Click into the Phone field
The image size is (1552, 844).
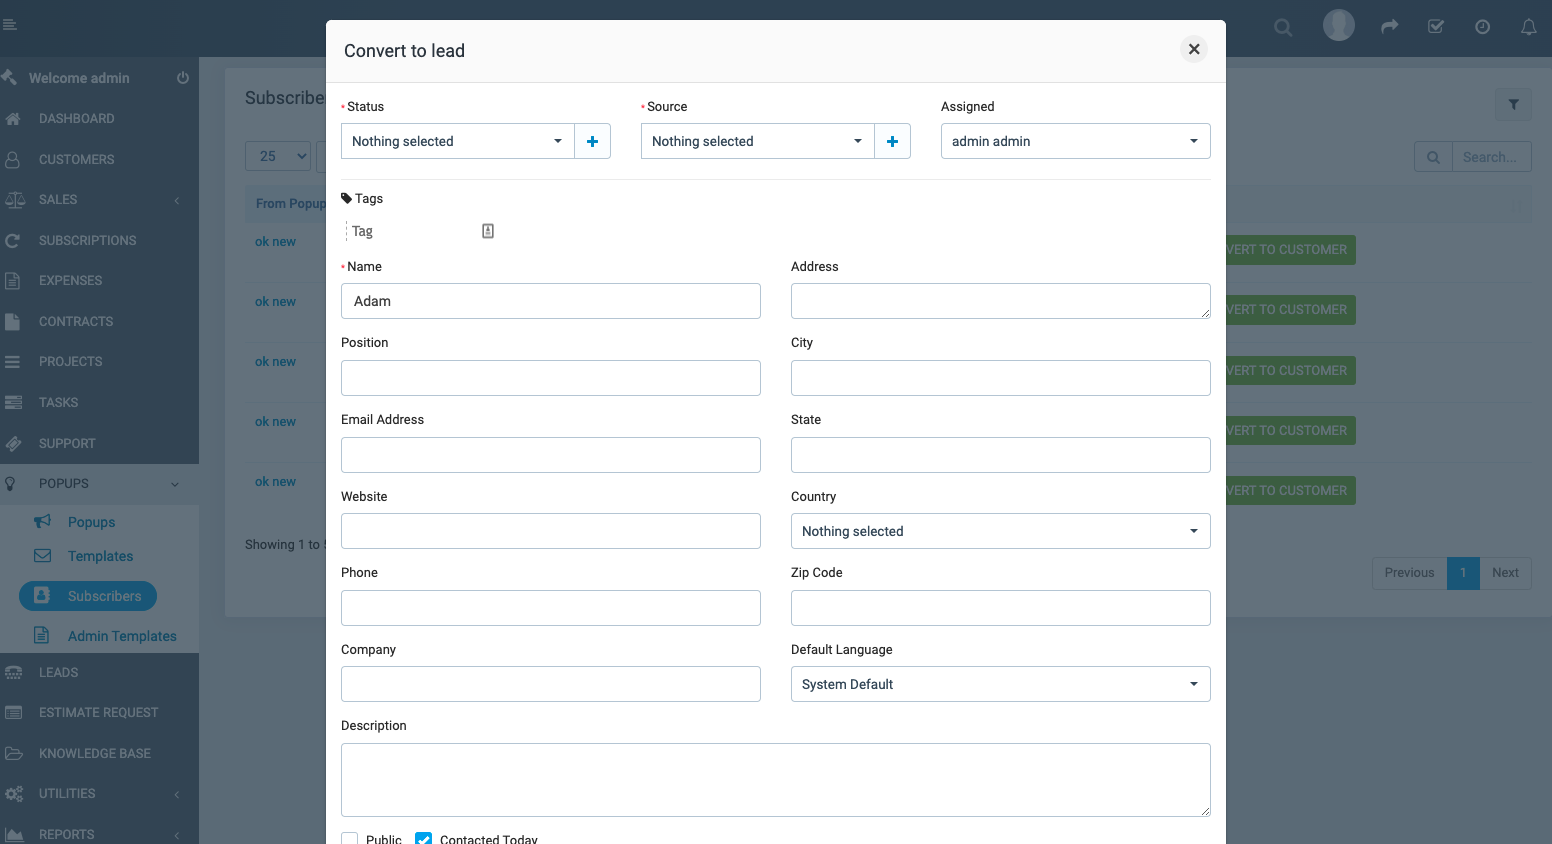pyautogui.click(x=551, y=608)
